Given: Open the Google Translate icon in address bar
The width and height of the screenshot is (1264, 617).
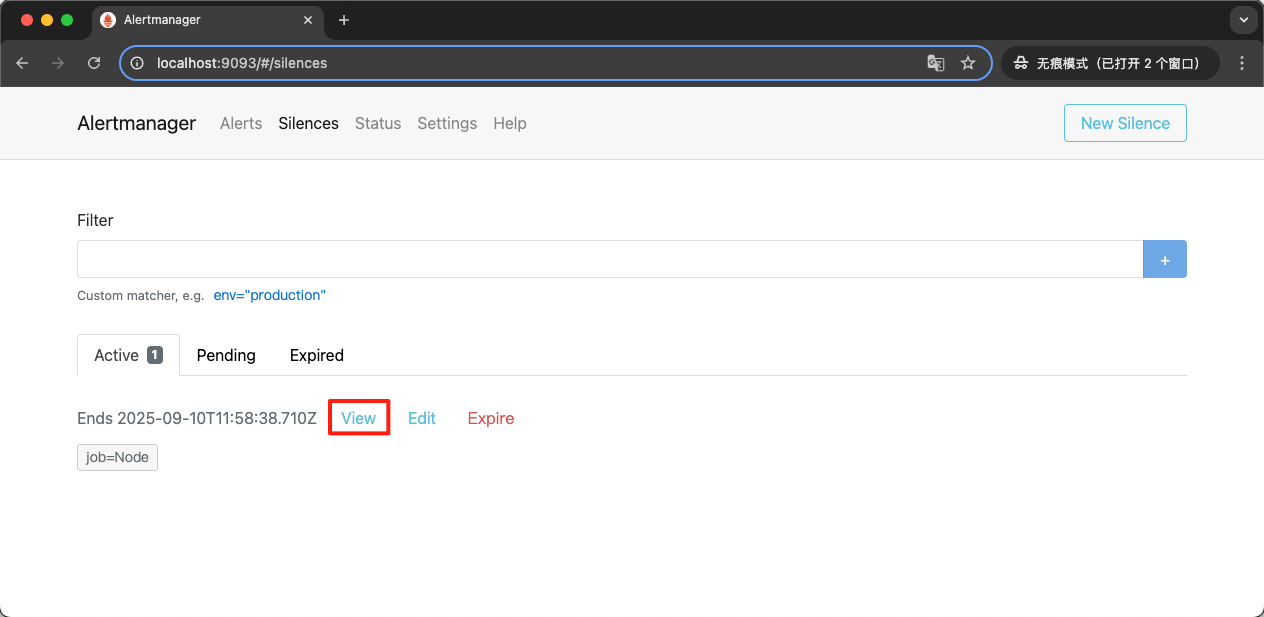Looking at the screenshot, I should pyautogui.click(x=935, y=62).
